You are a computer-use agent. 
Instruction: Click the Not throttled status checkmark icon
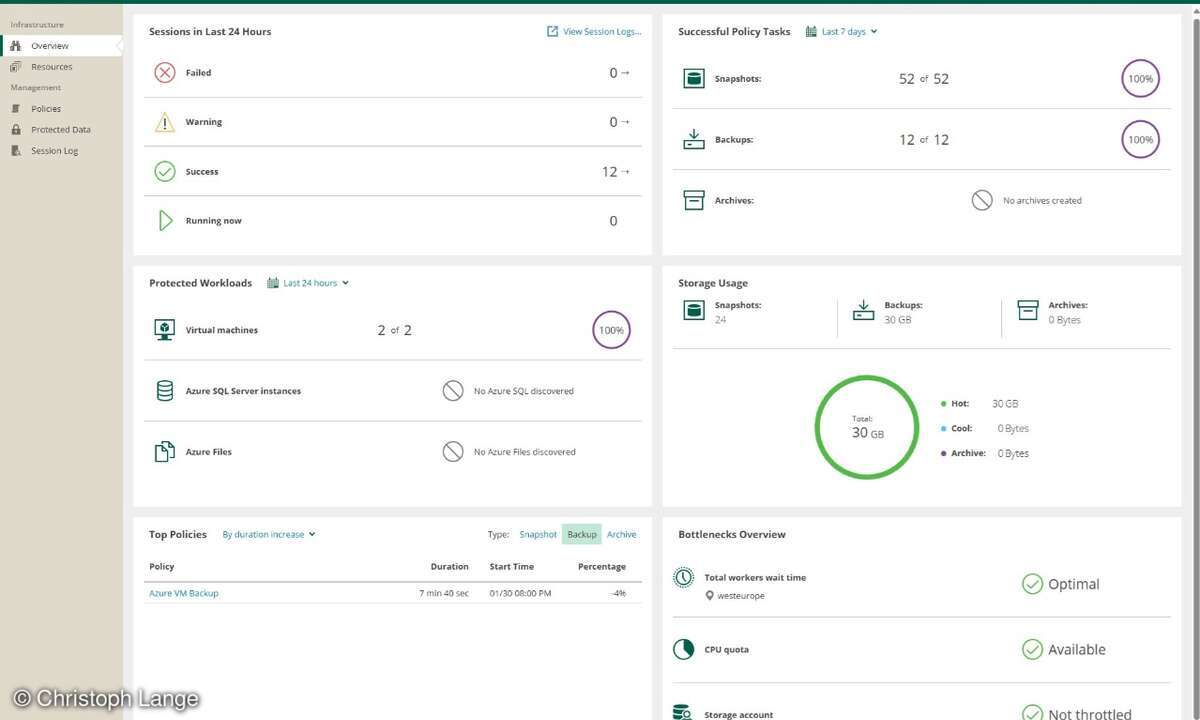(x=1032, y=714)
